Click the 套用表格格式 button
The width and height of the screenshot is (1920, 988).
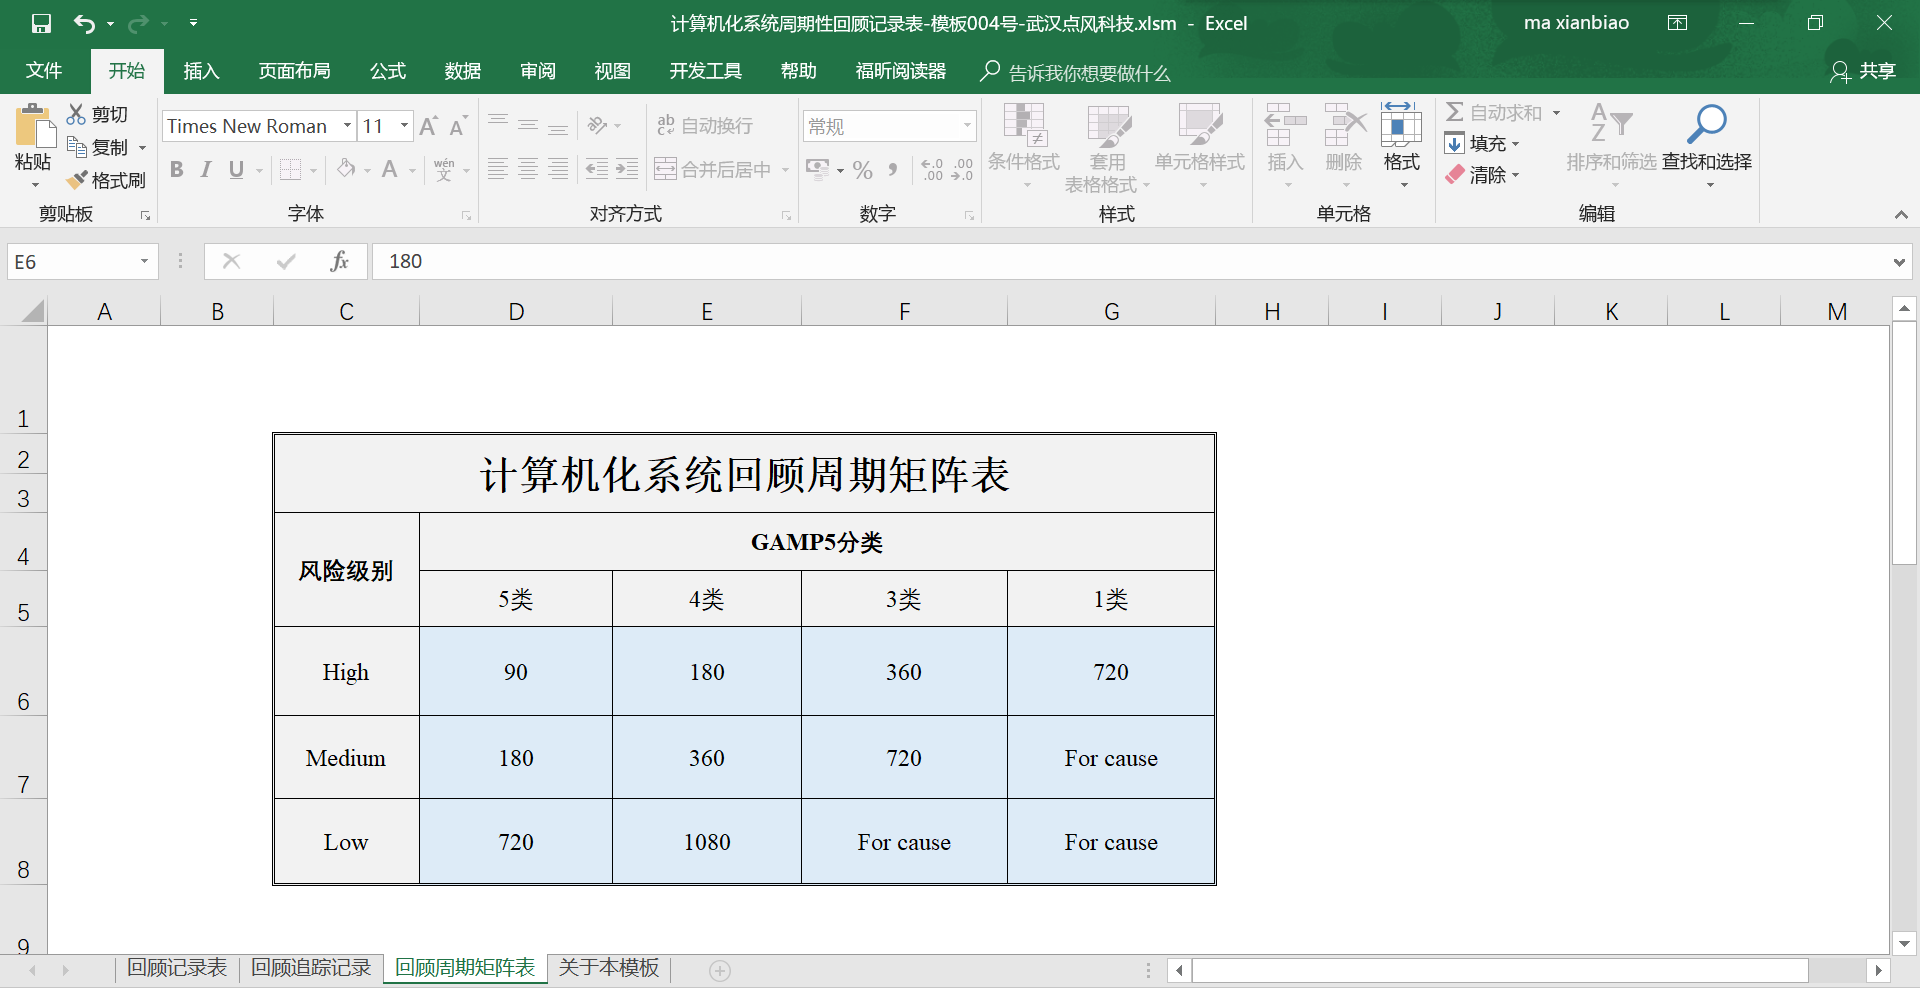click(x=1108, y=143)
